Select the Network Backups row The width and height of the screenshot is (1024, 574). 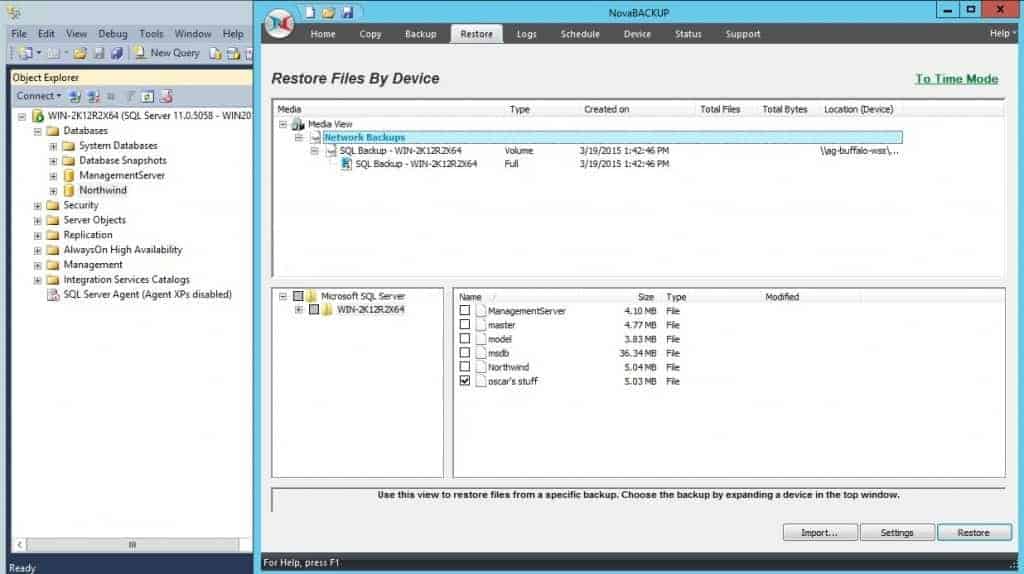coord(613,137)
